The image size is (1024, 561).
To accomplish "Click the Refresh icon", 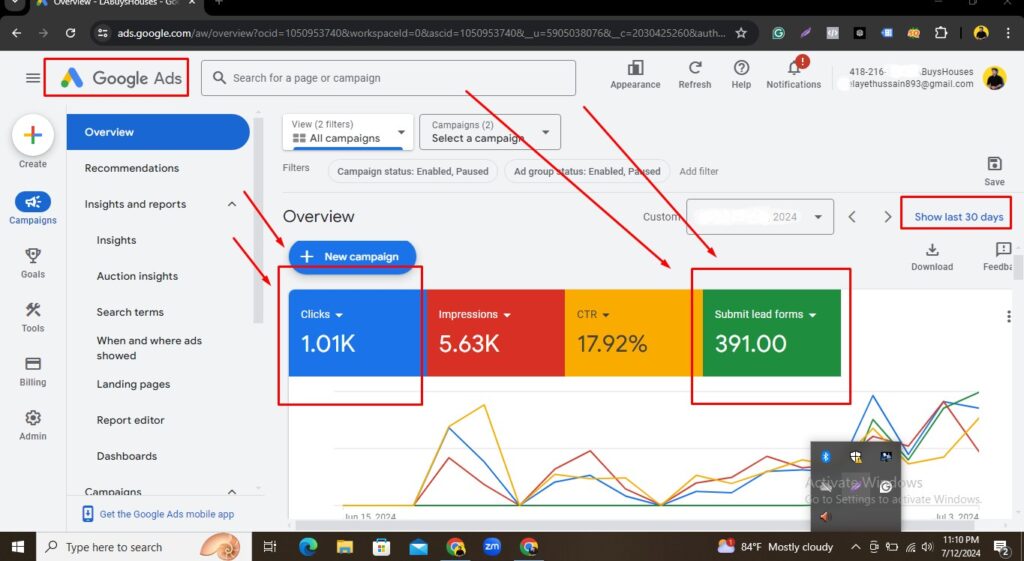I will coord(694,68).
